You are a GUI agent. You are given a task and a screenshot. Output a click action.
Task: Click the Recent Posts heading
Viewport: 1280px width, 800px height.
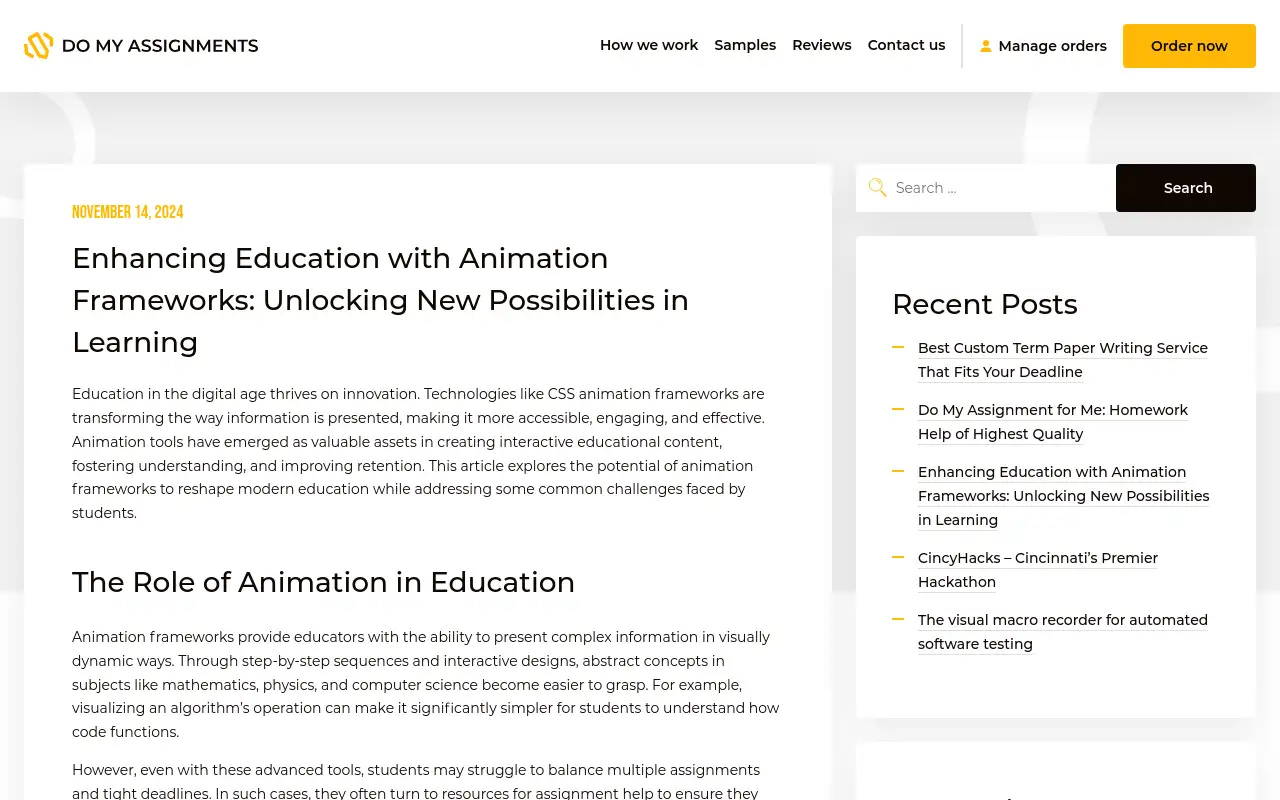984,304
